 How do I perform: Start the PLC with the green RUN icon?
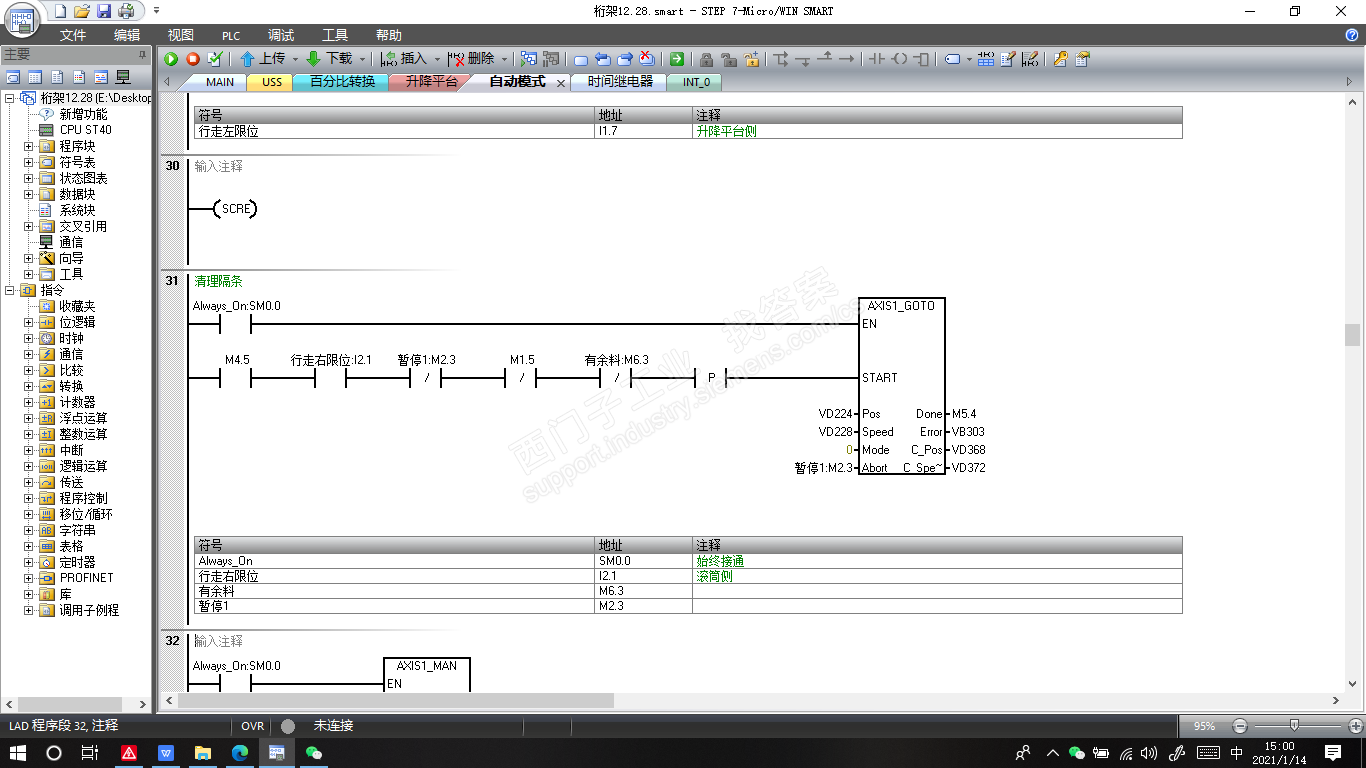point(172,59)
